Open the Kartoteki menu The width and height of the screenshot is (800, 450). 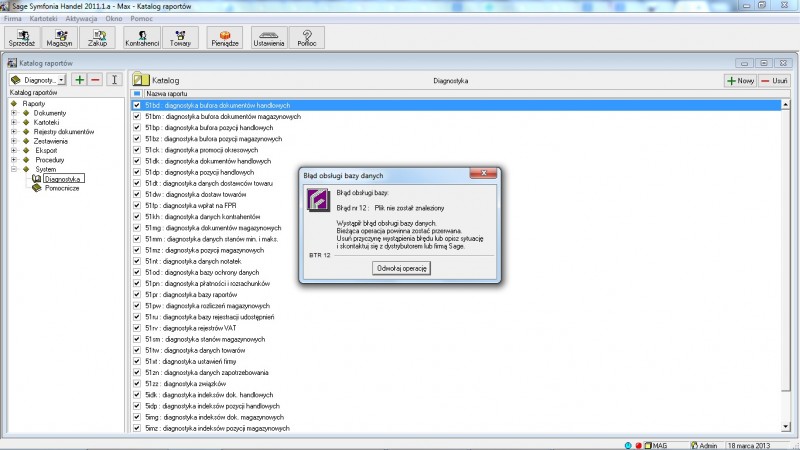43,18
